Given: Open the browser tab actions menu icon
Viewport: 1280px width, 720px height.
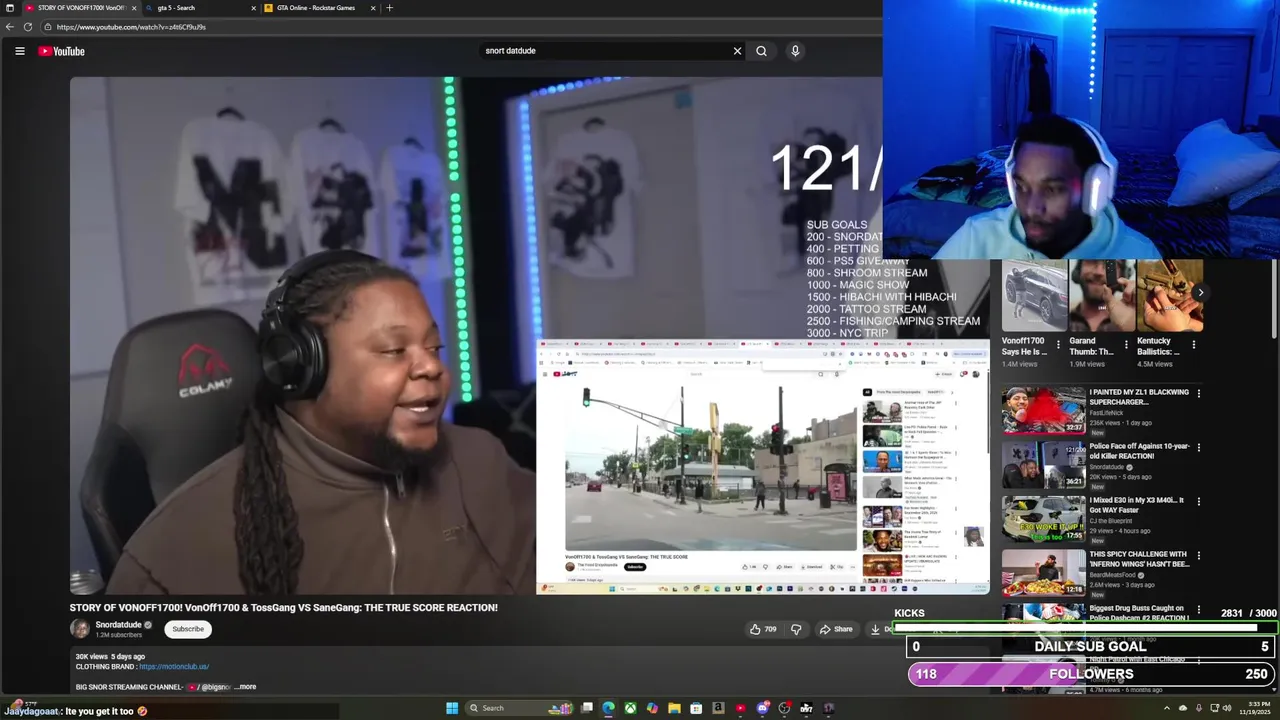Looking at the screenshot, I should [10, 8].
